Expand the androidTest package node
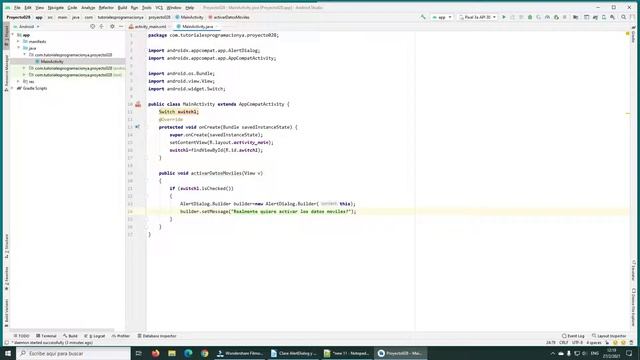 click(24, 68)
